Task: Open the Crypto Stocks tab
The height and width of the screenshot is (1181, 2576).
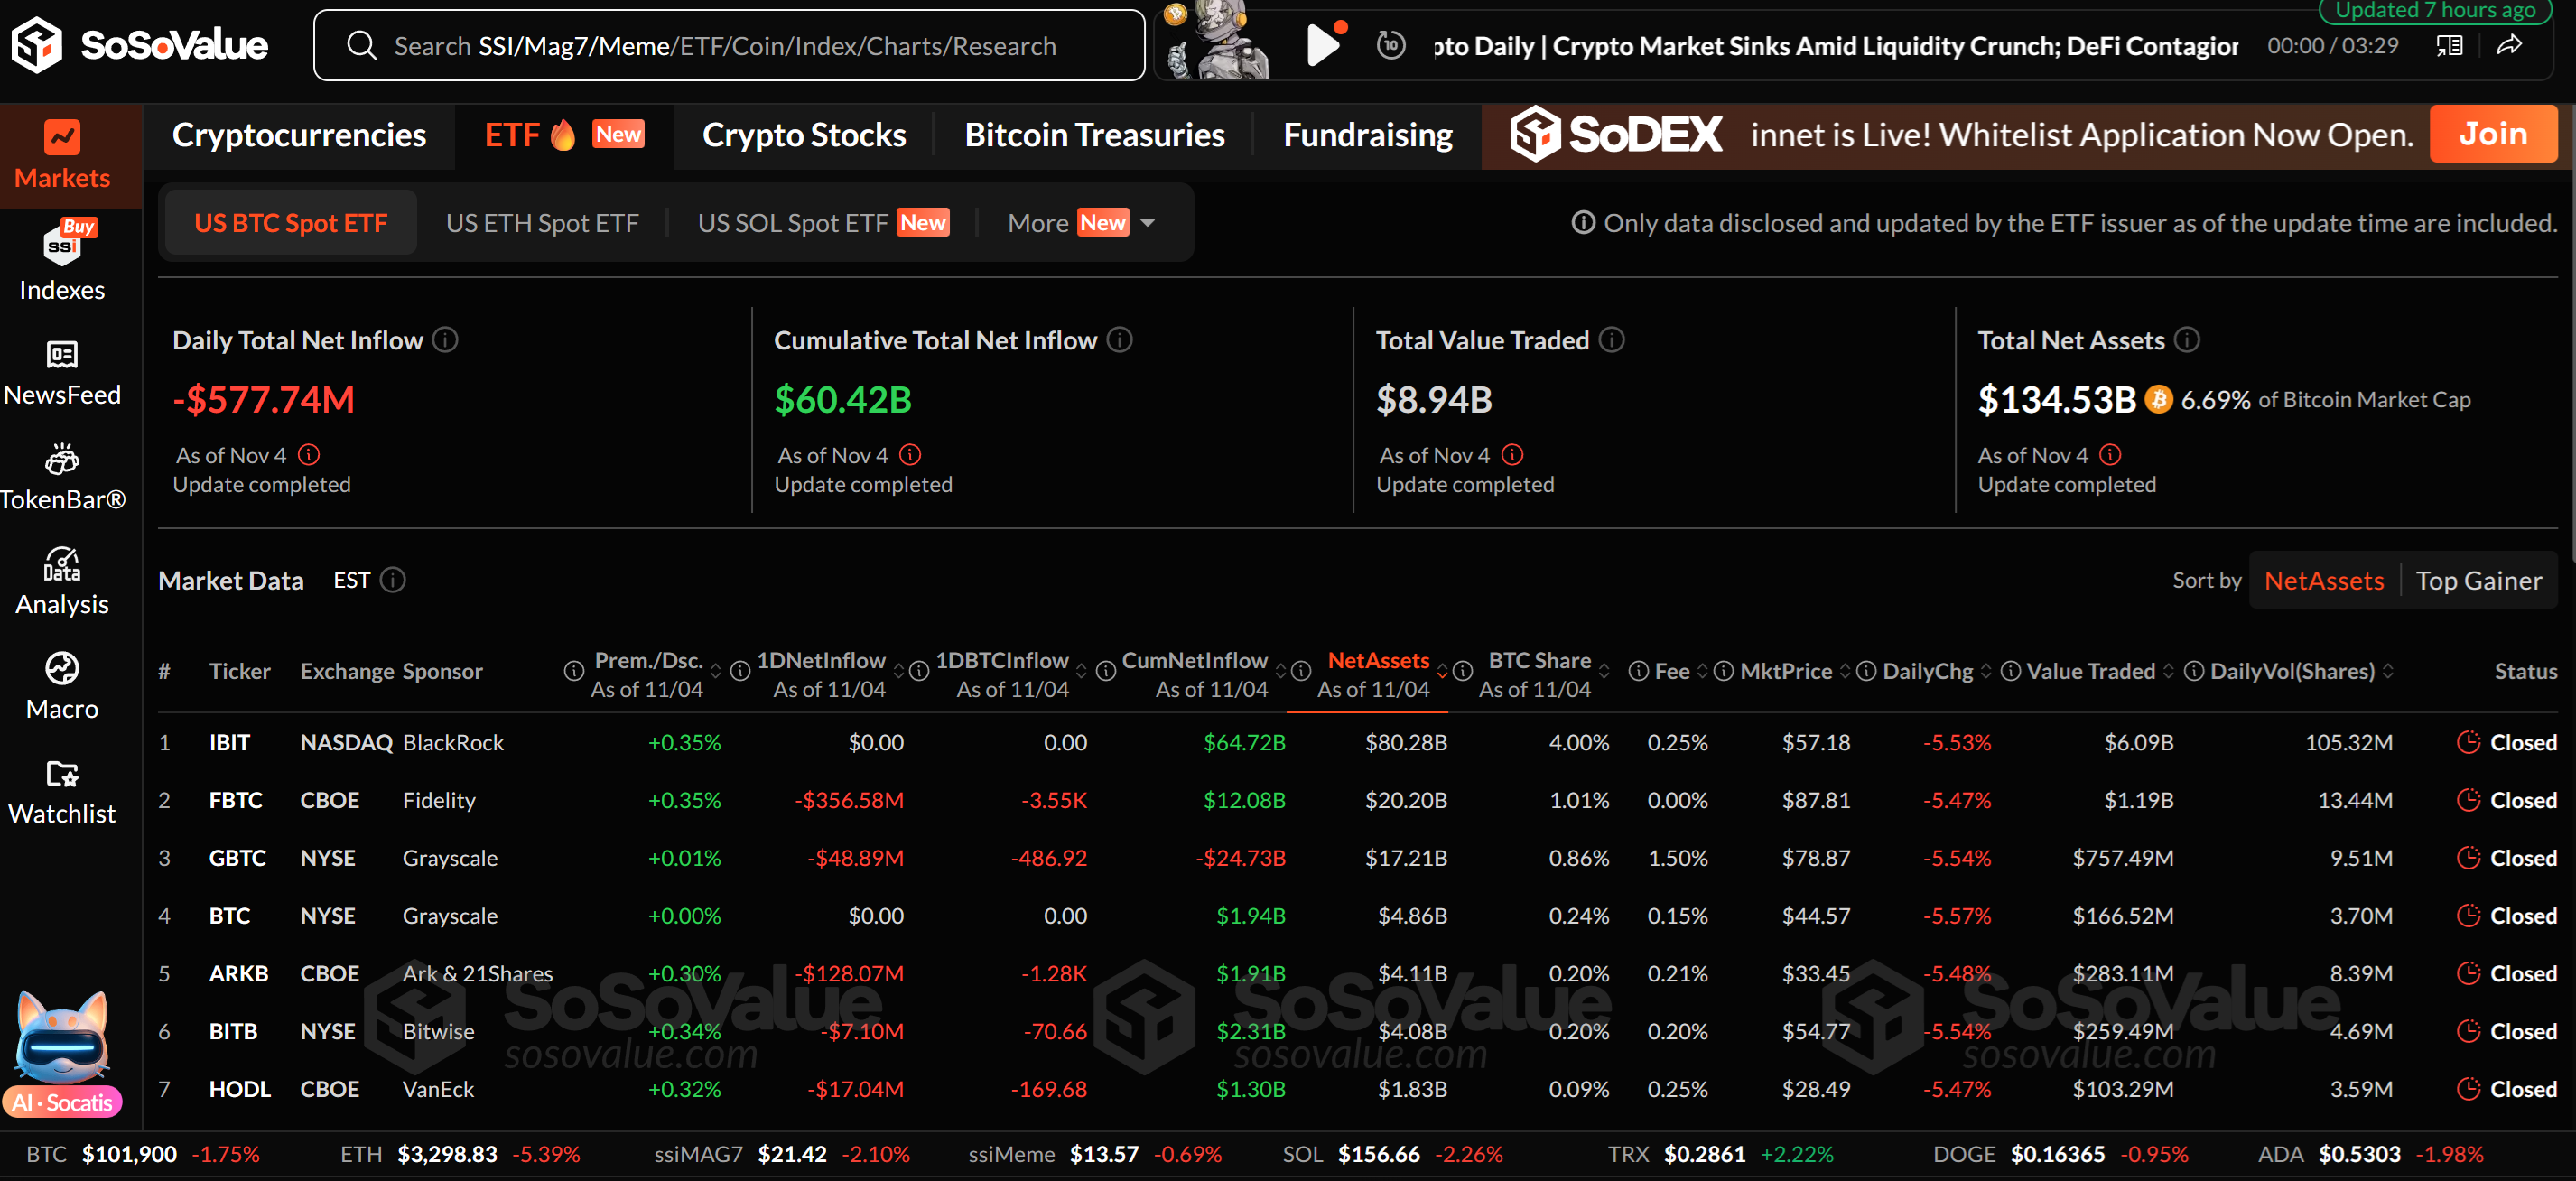Action: (x=803, y=135)
